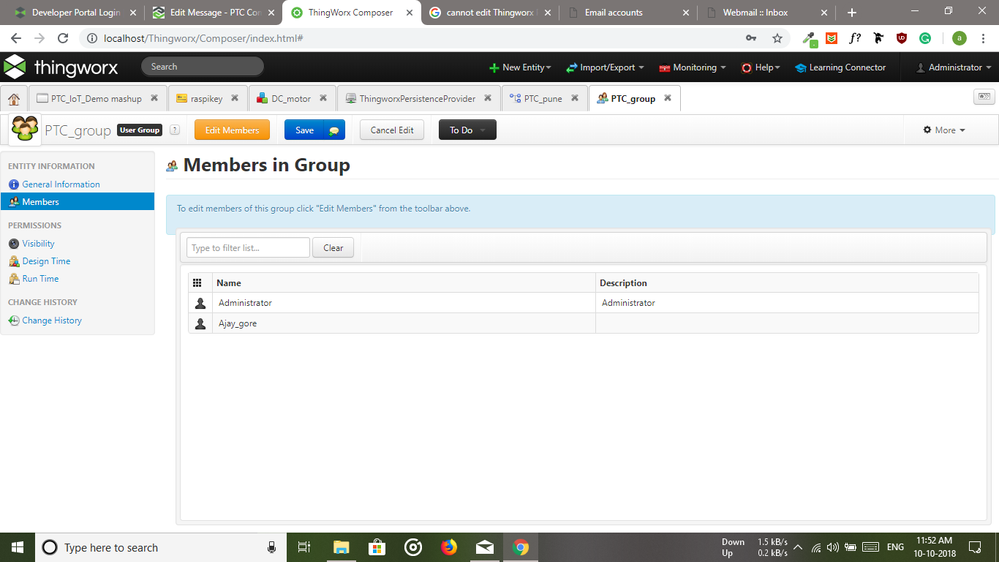
Task: Click the PTC_group entity avatar icon
Action: pos(25,129)
